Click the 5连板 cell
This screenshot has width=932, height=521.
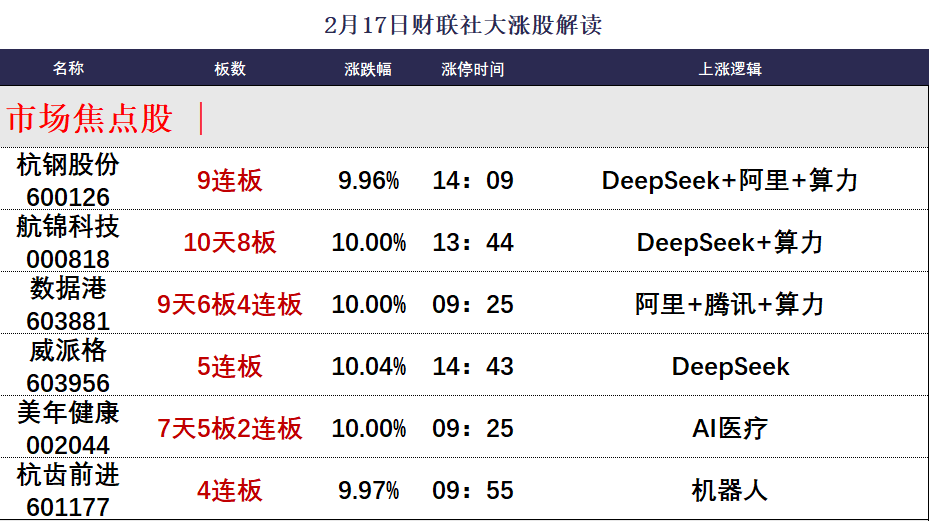(x=230, y=367)
